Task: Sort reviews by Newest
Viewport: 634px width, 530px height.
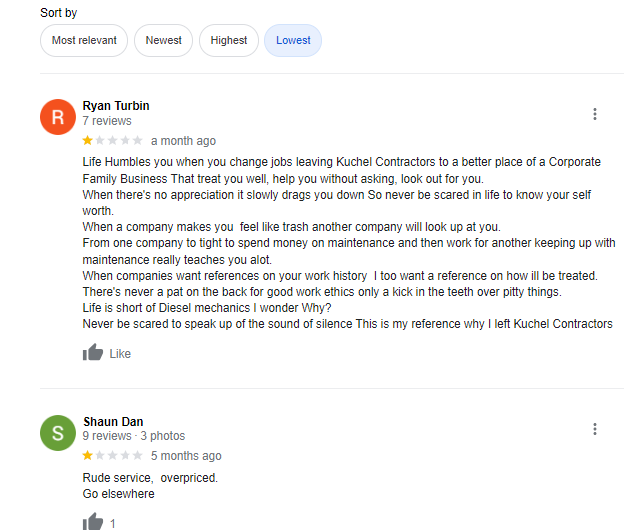Action: click(x=164, y=41)
